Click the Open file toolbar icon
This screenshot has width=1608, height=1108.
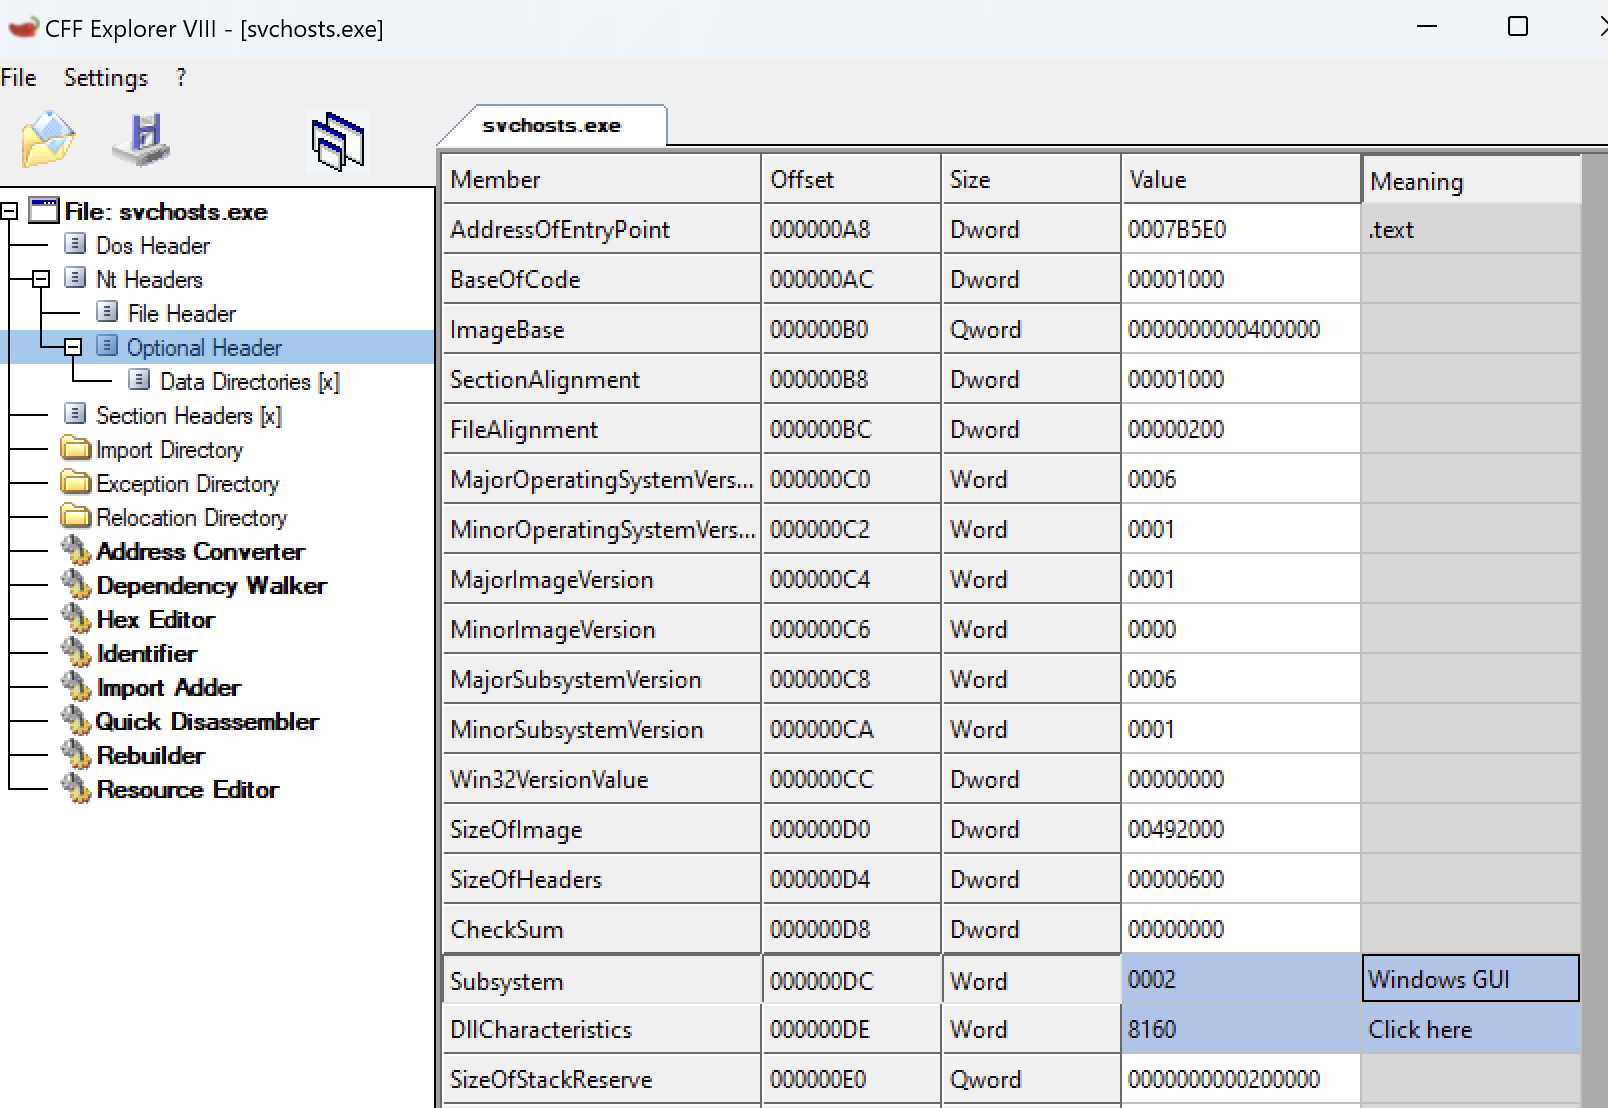[48, 139]
